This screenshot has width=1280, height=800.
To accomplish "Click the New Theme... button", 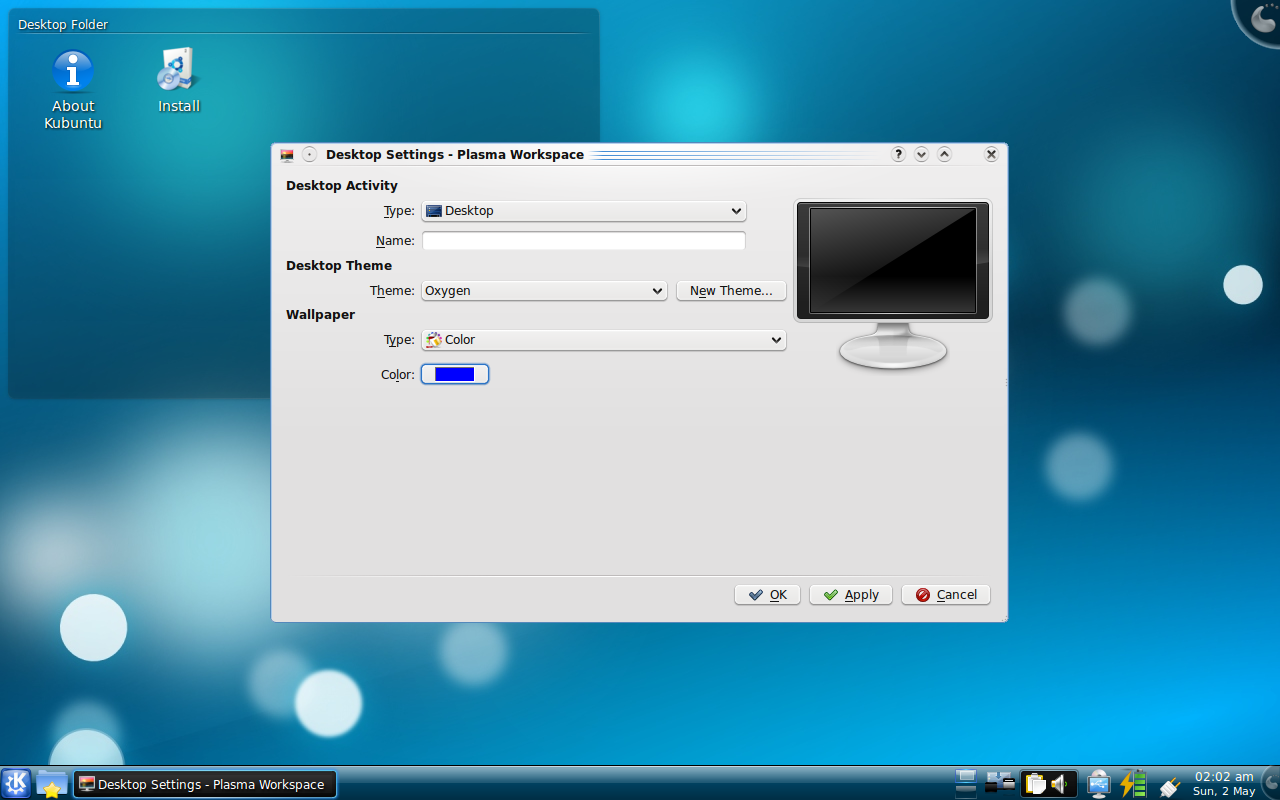I will 731,291.
